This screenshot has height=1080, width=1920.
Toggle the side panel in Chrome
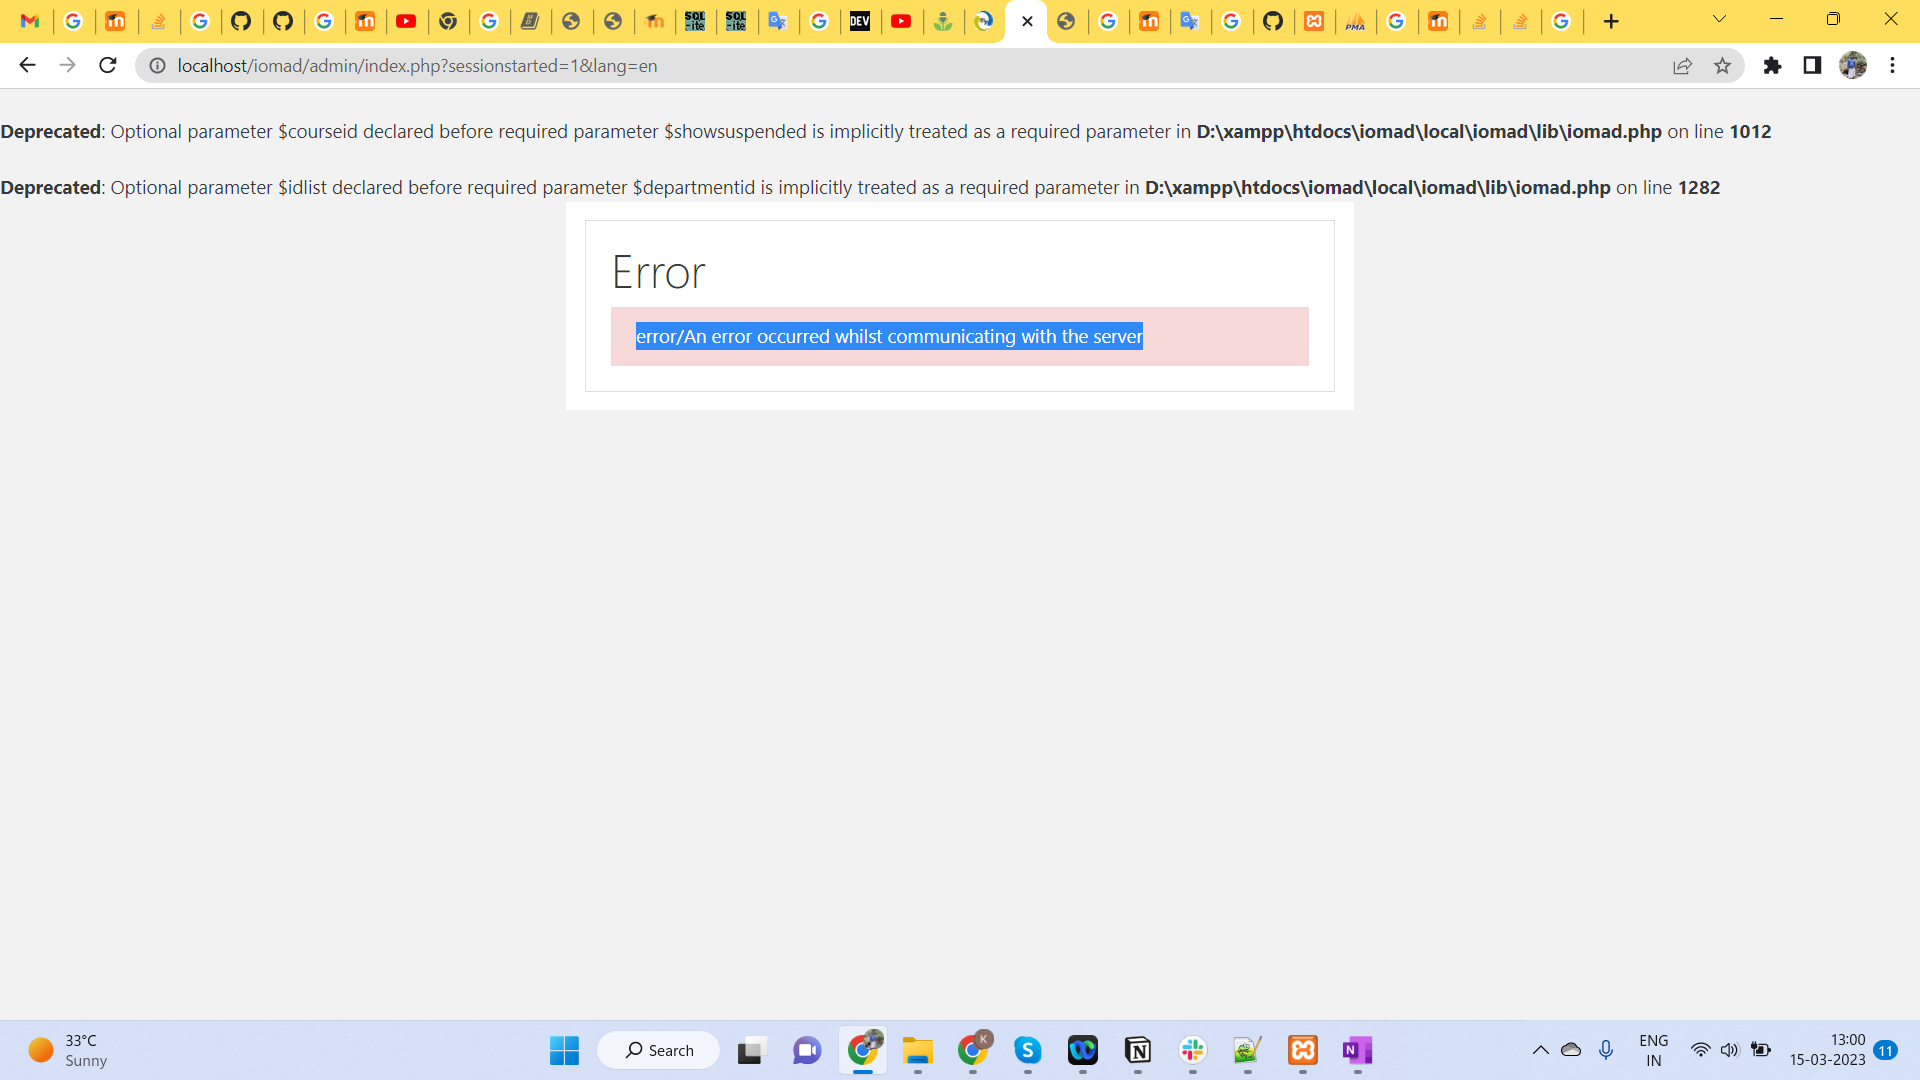click(x=1812, y=66)
